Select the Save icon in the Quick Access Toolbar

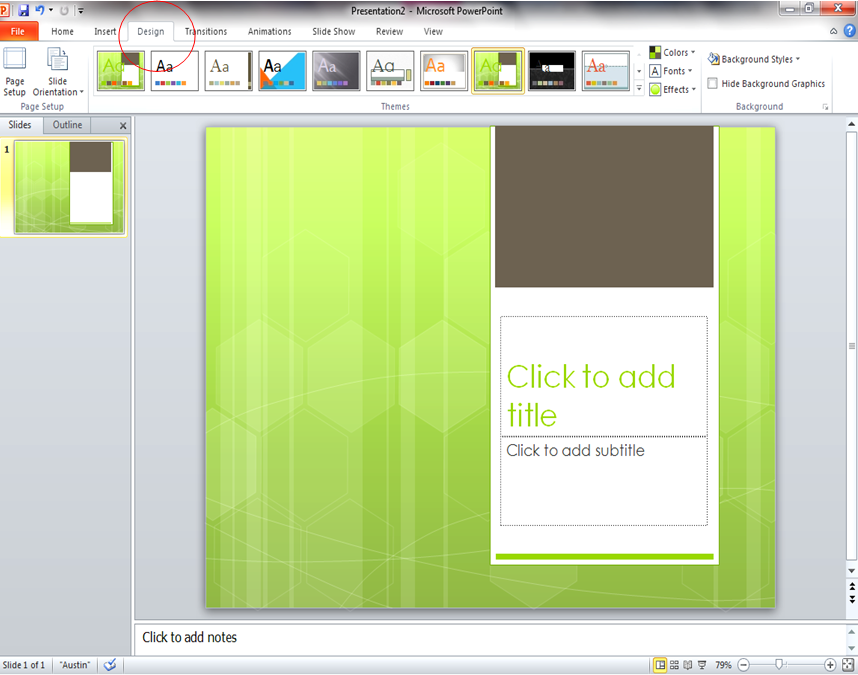coord(24,9)
